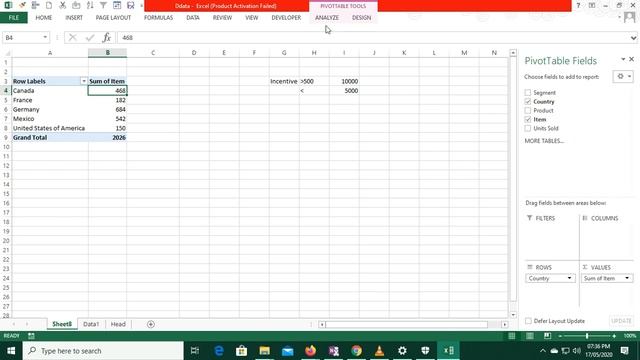Image resolution: width=640 pixels, height=360 pixels.
Task: Open the PivotTable Fields Tools gear icon
Action: coord(623,76)
